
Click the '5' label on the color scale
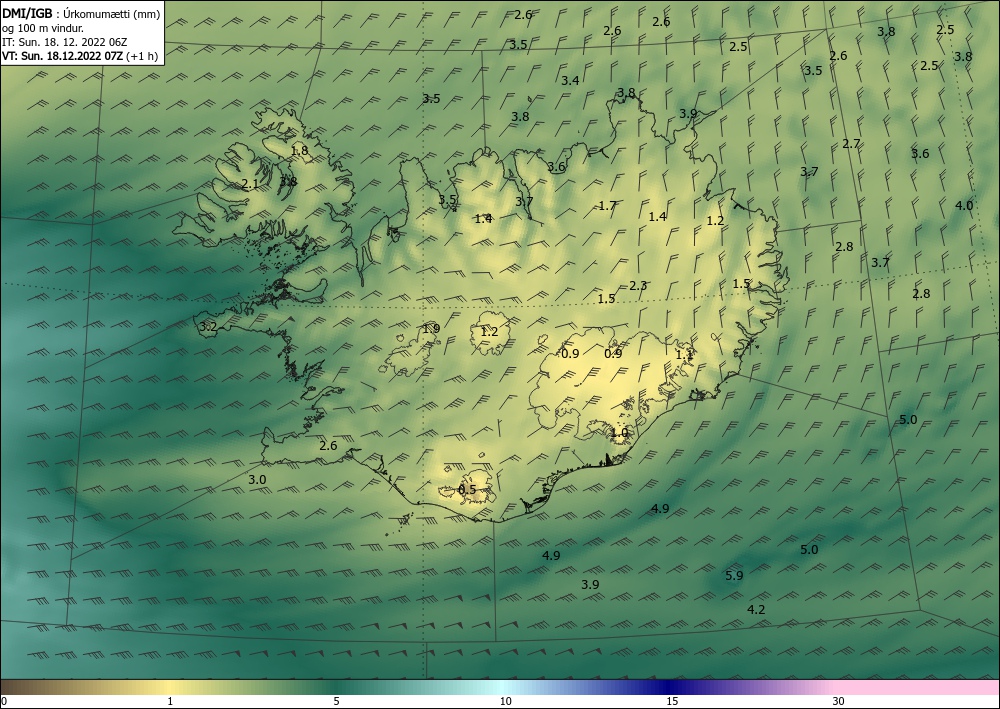pyautogui.click(x=336, y=701)
